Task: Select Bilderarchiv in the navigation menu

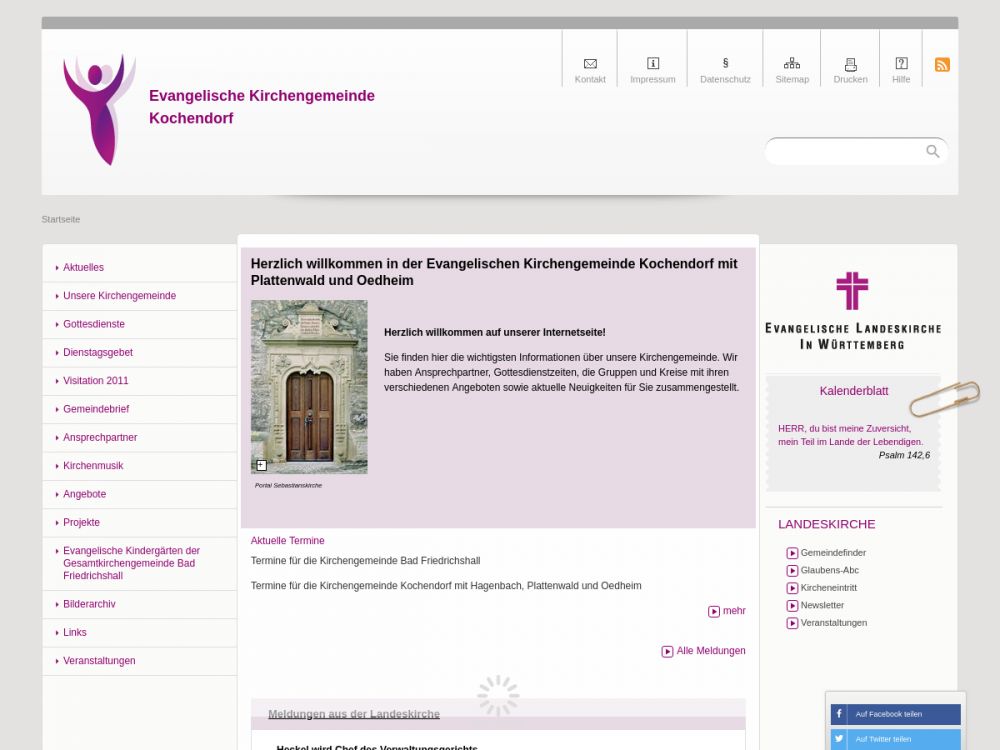Action: [x=89, y=604]
